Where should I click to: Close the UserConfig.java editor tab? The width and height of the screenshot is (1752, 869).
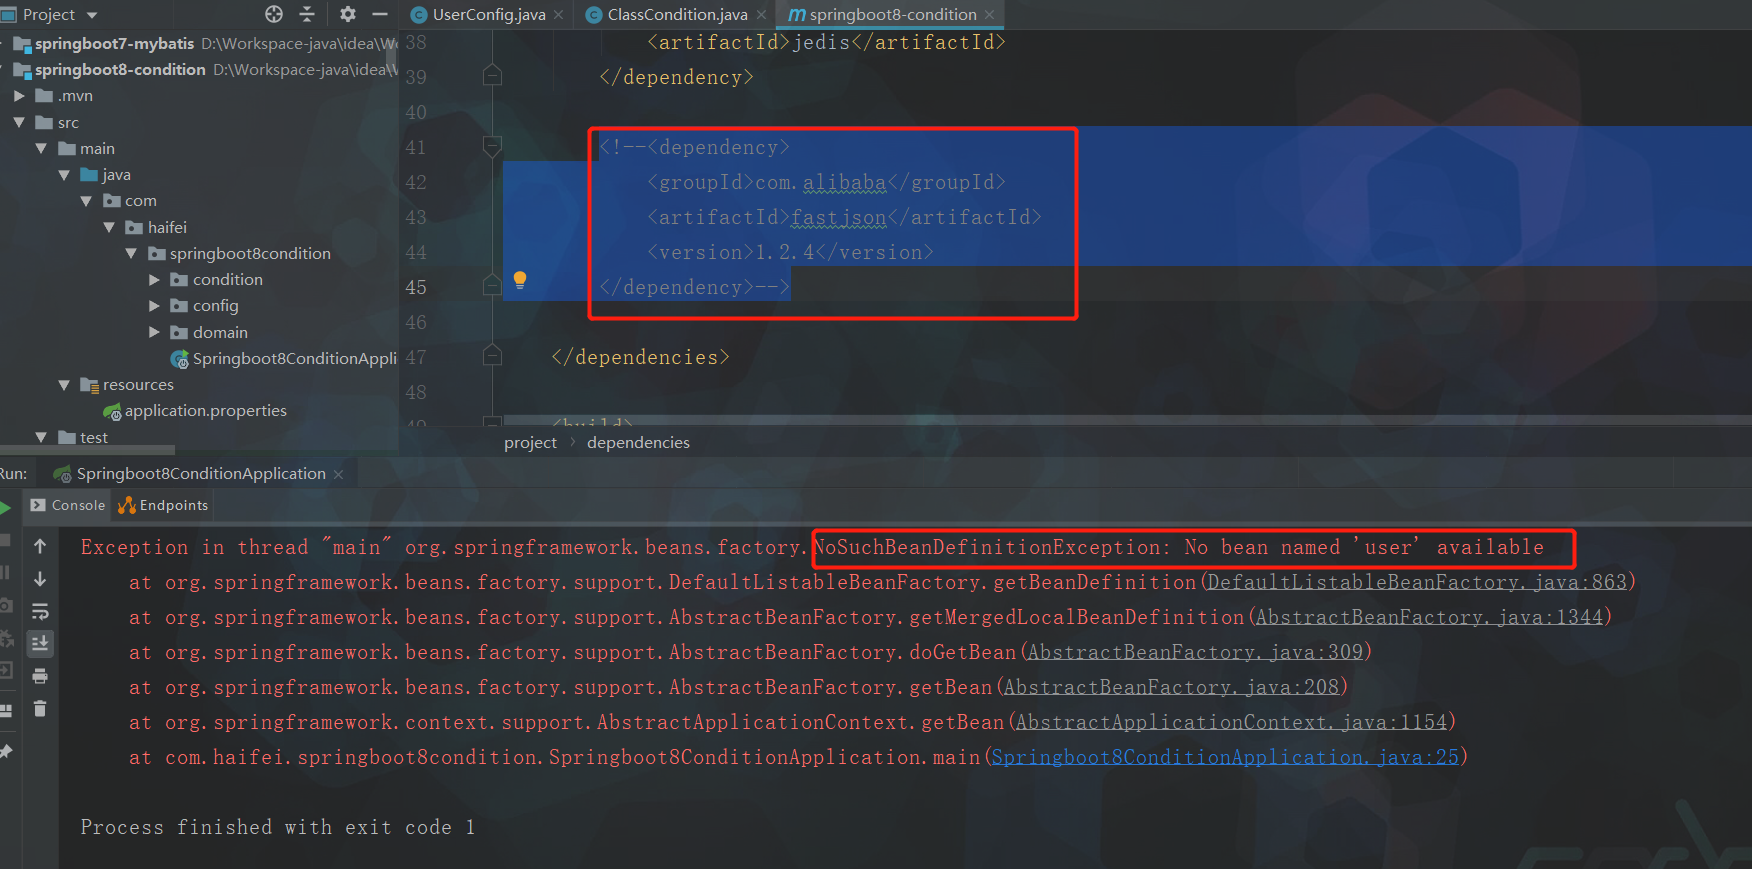[558, 15]
